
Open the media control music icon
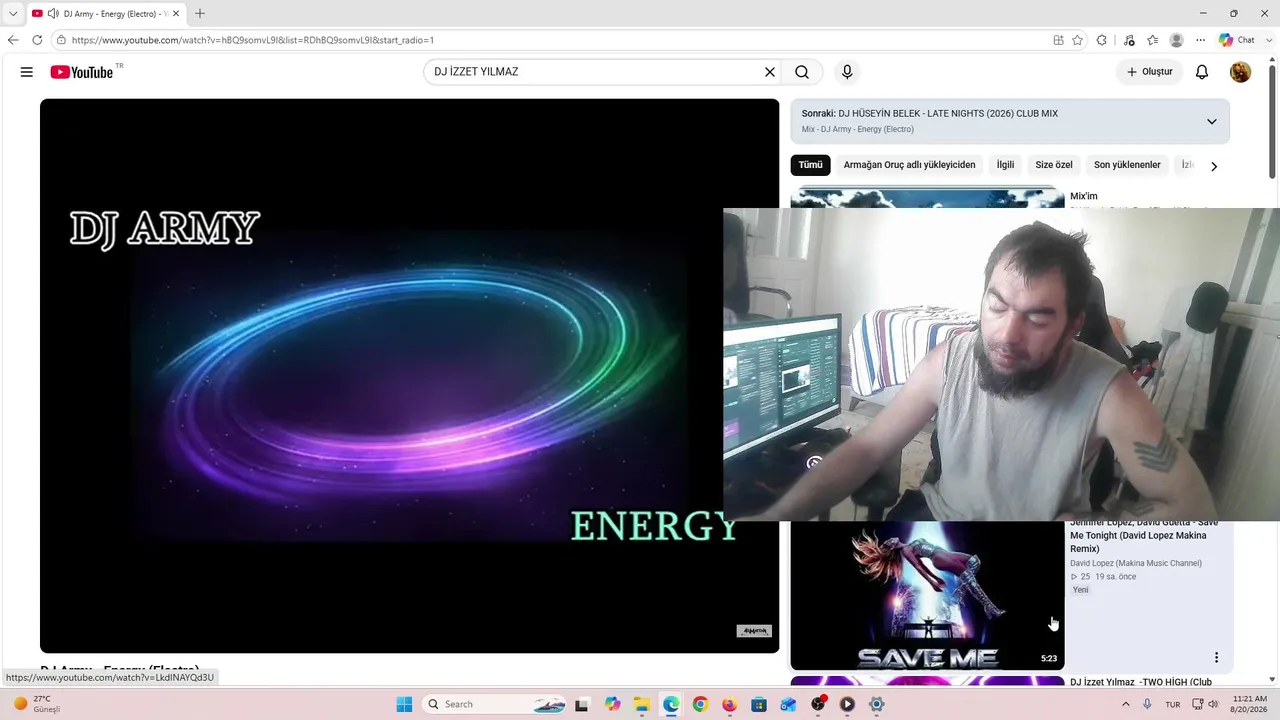click(x=1129, y=40)
